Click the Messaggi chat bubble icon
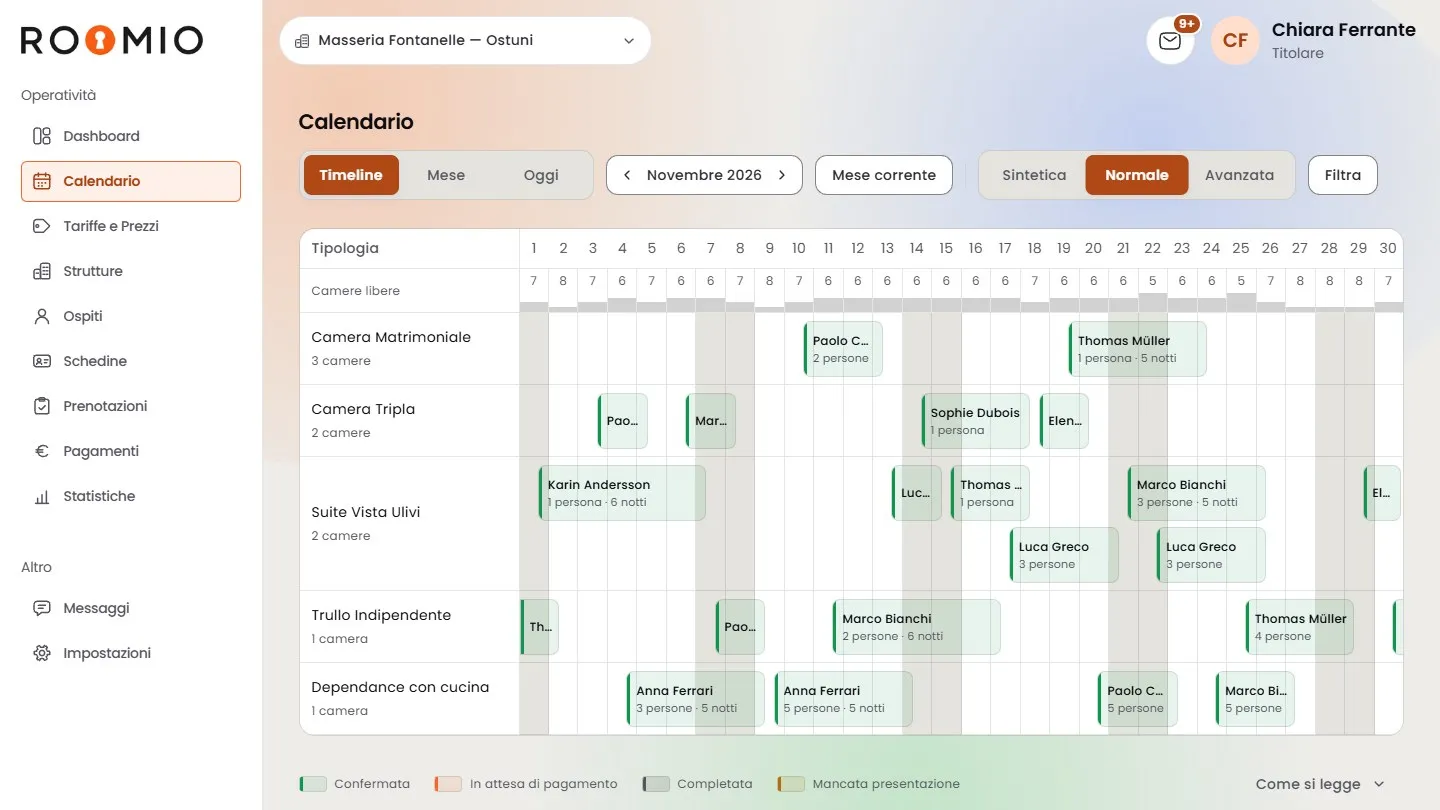This screenshot has height=810, width=1440. pos(42,608)
